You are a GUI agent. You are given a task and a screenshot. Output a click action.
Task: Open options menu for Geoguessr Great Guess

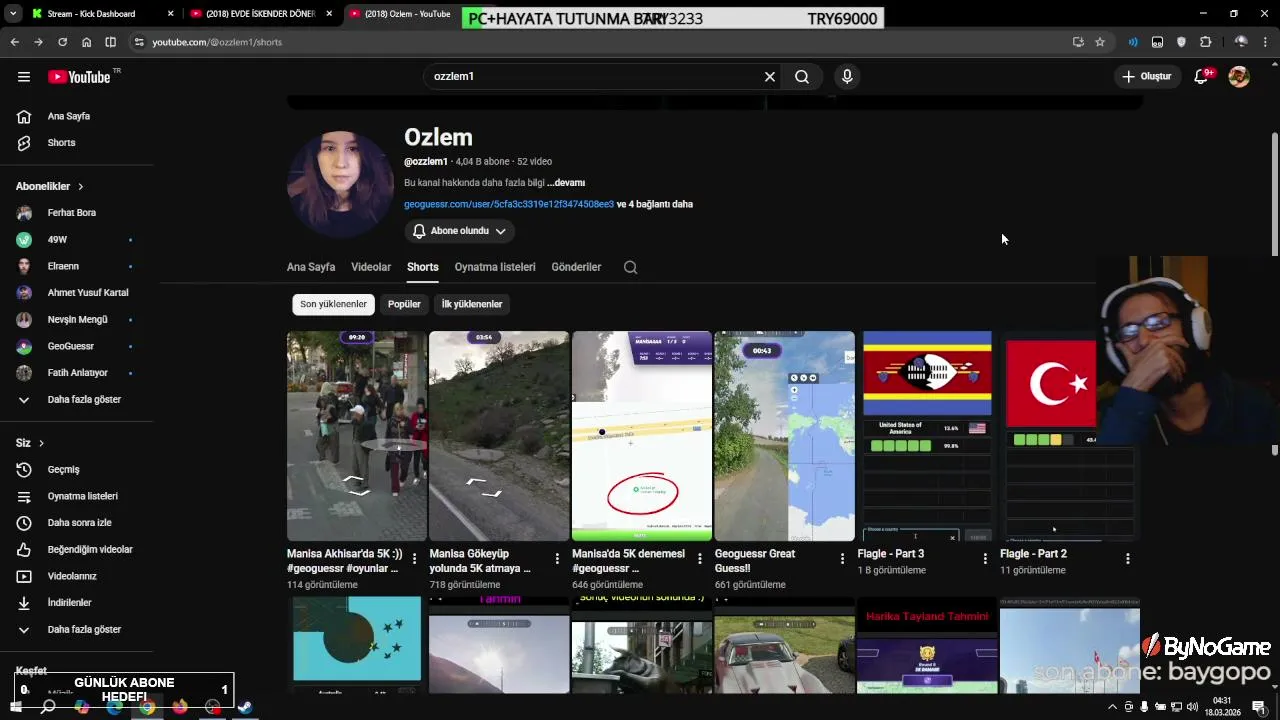coord(842,559)
